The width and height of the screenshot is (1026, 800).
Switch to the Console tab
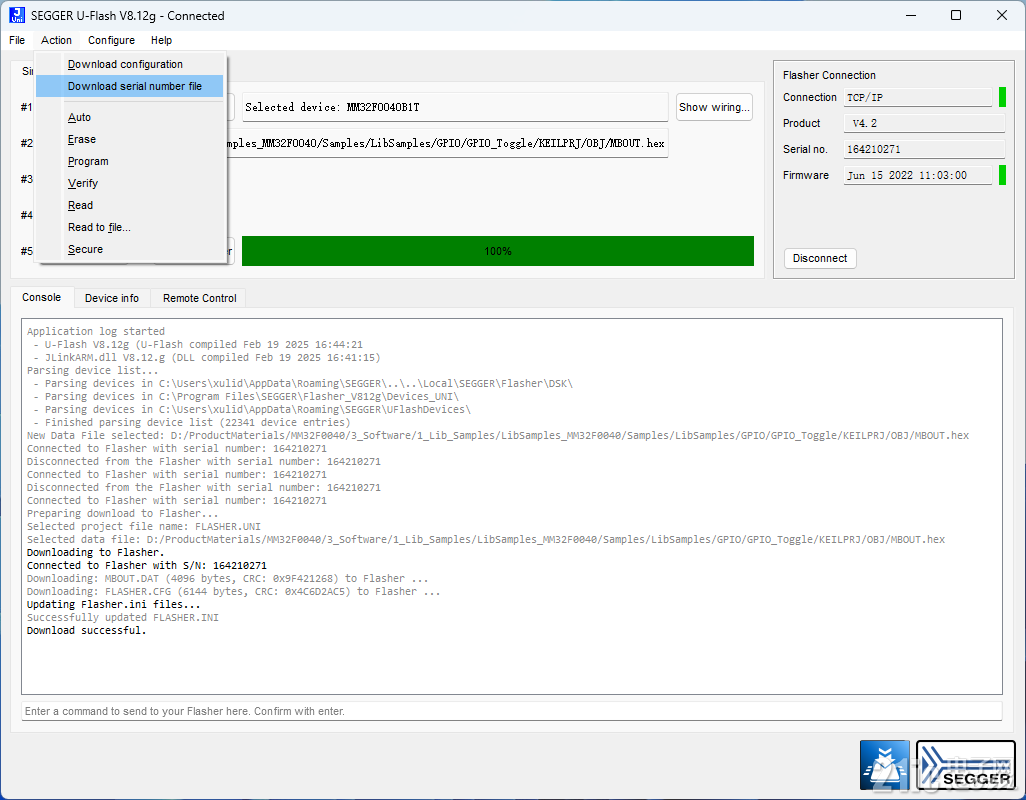click(42, 297)
